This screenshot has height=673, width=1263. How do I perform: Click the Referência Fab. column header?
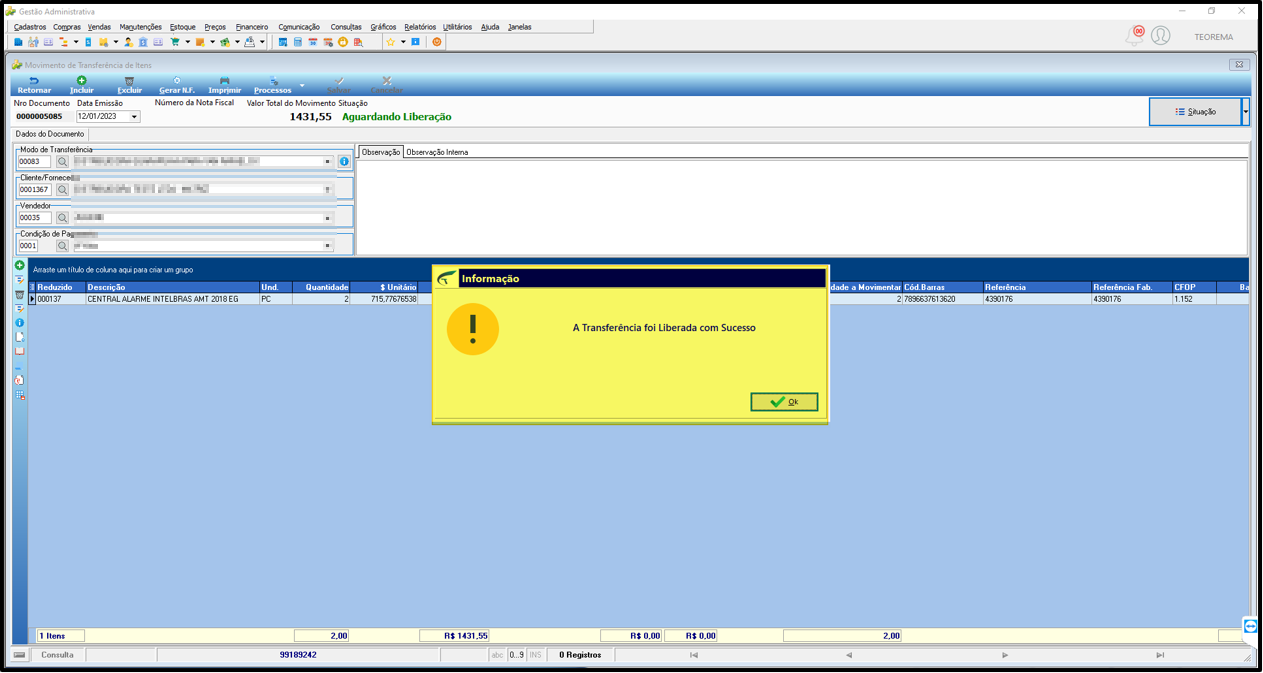(1130, 287)
